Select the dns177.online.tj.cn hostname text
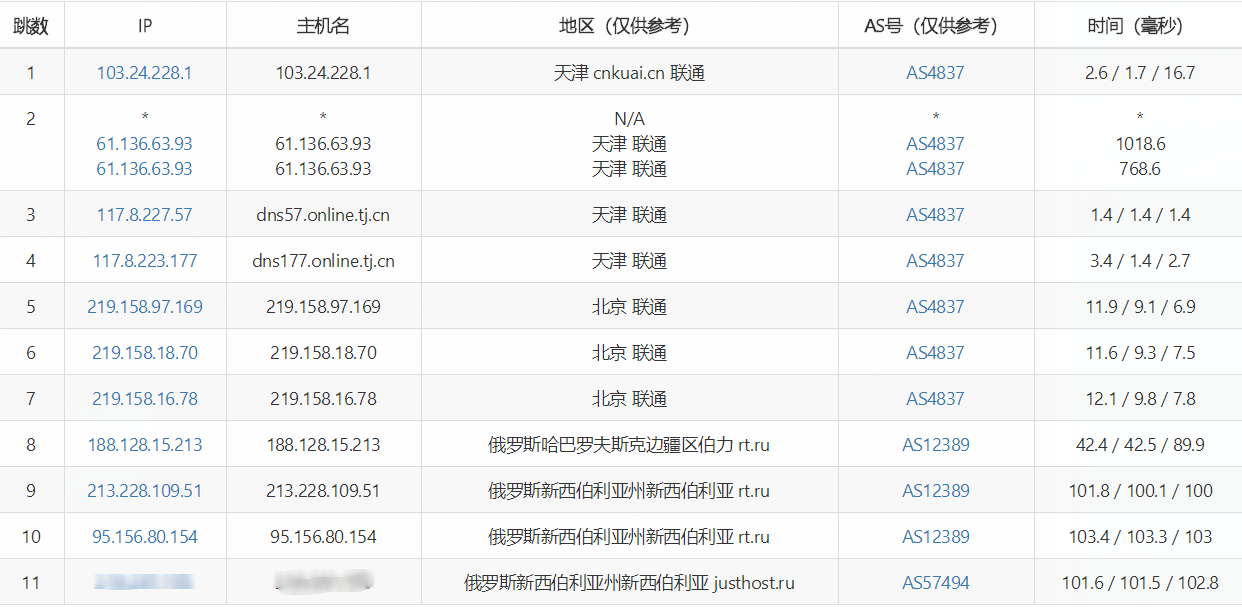 pos(323,261)
